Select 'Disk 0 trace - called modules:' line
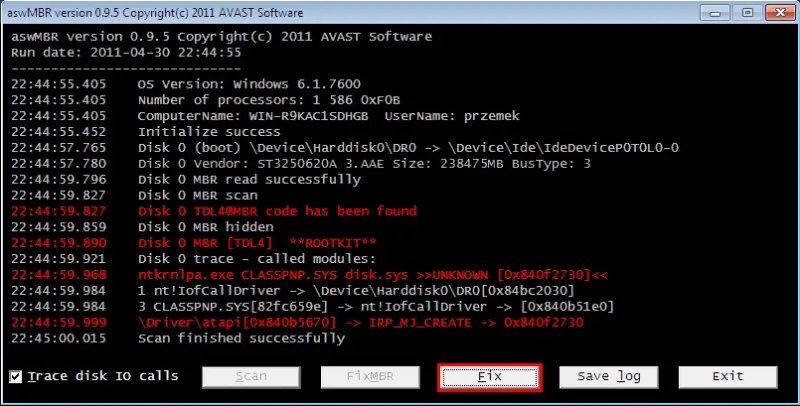 coord(194,259)
